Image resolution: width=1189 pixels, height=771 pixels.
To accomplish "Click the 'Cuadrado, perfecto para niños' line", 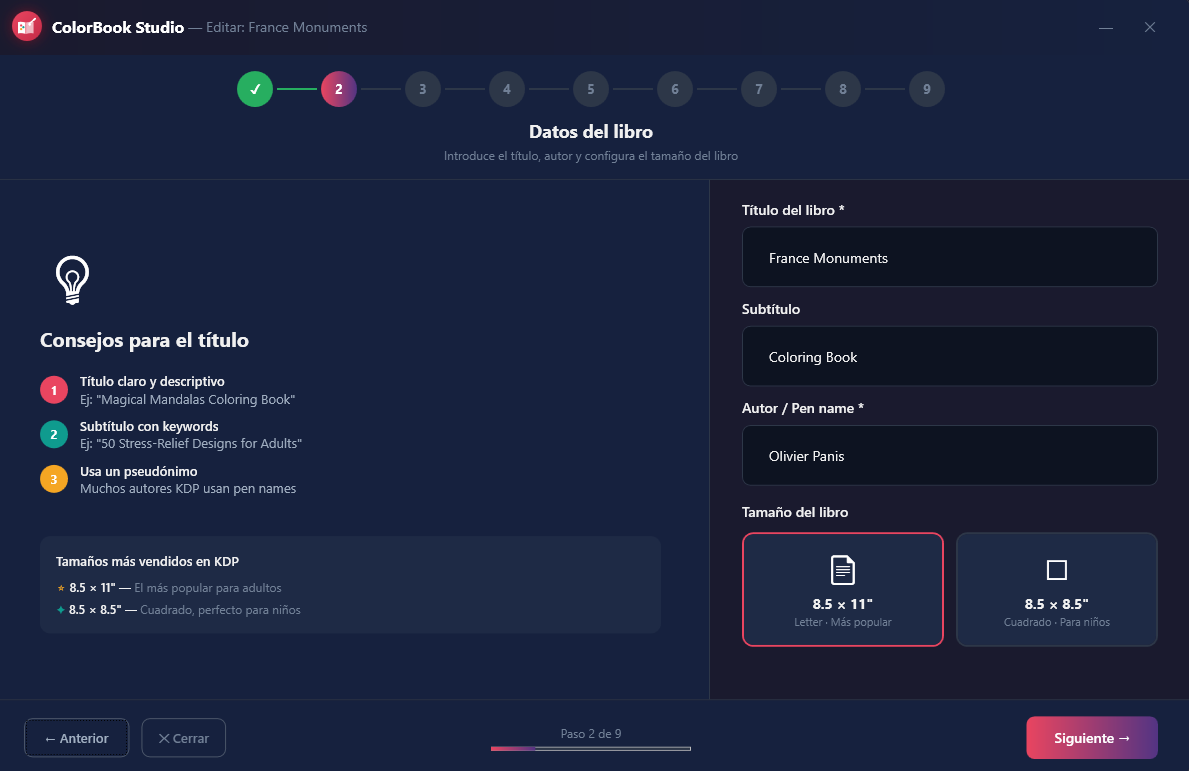I will point(220,610).
